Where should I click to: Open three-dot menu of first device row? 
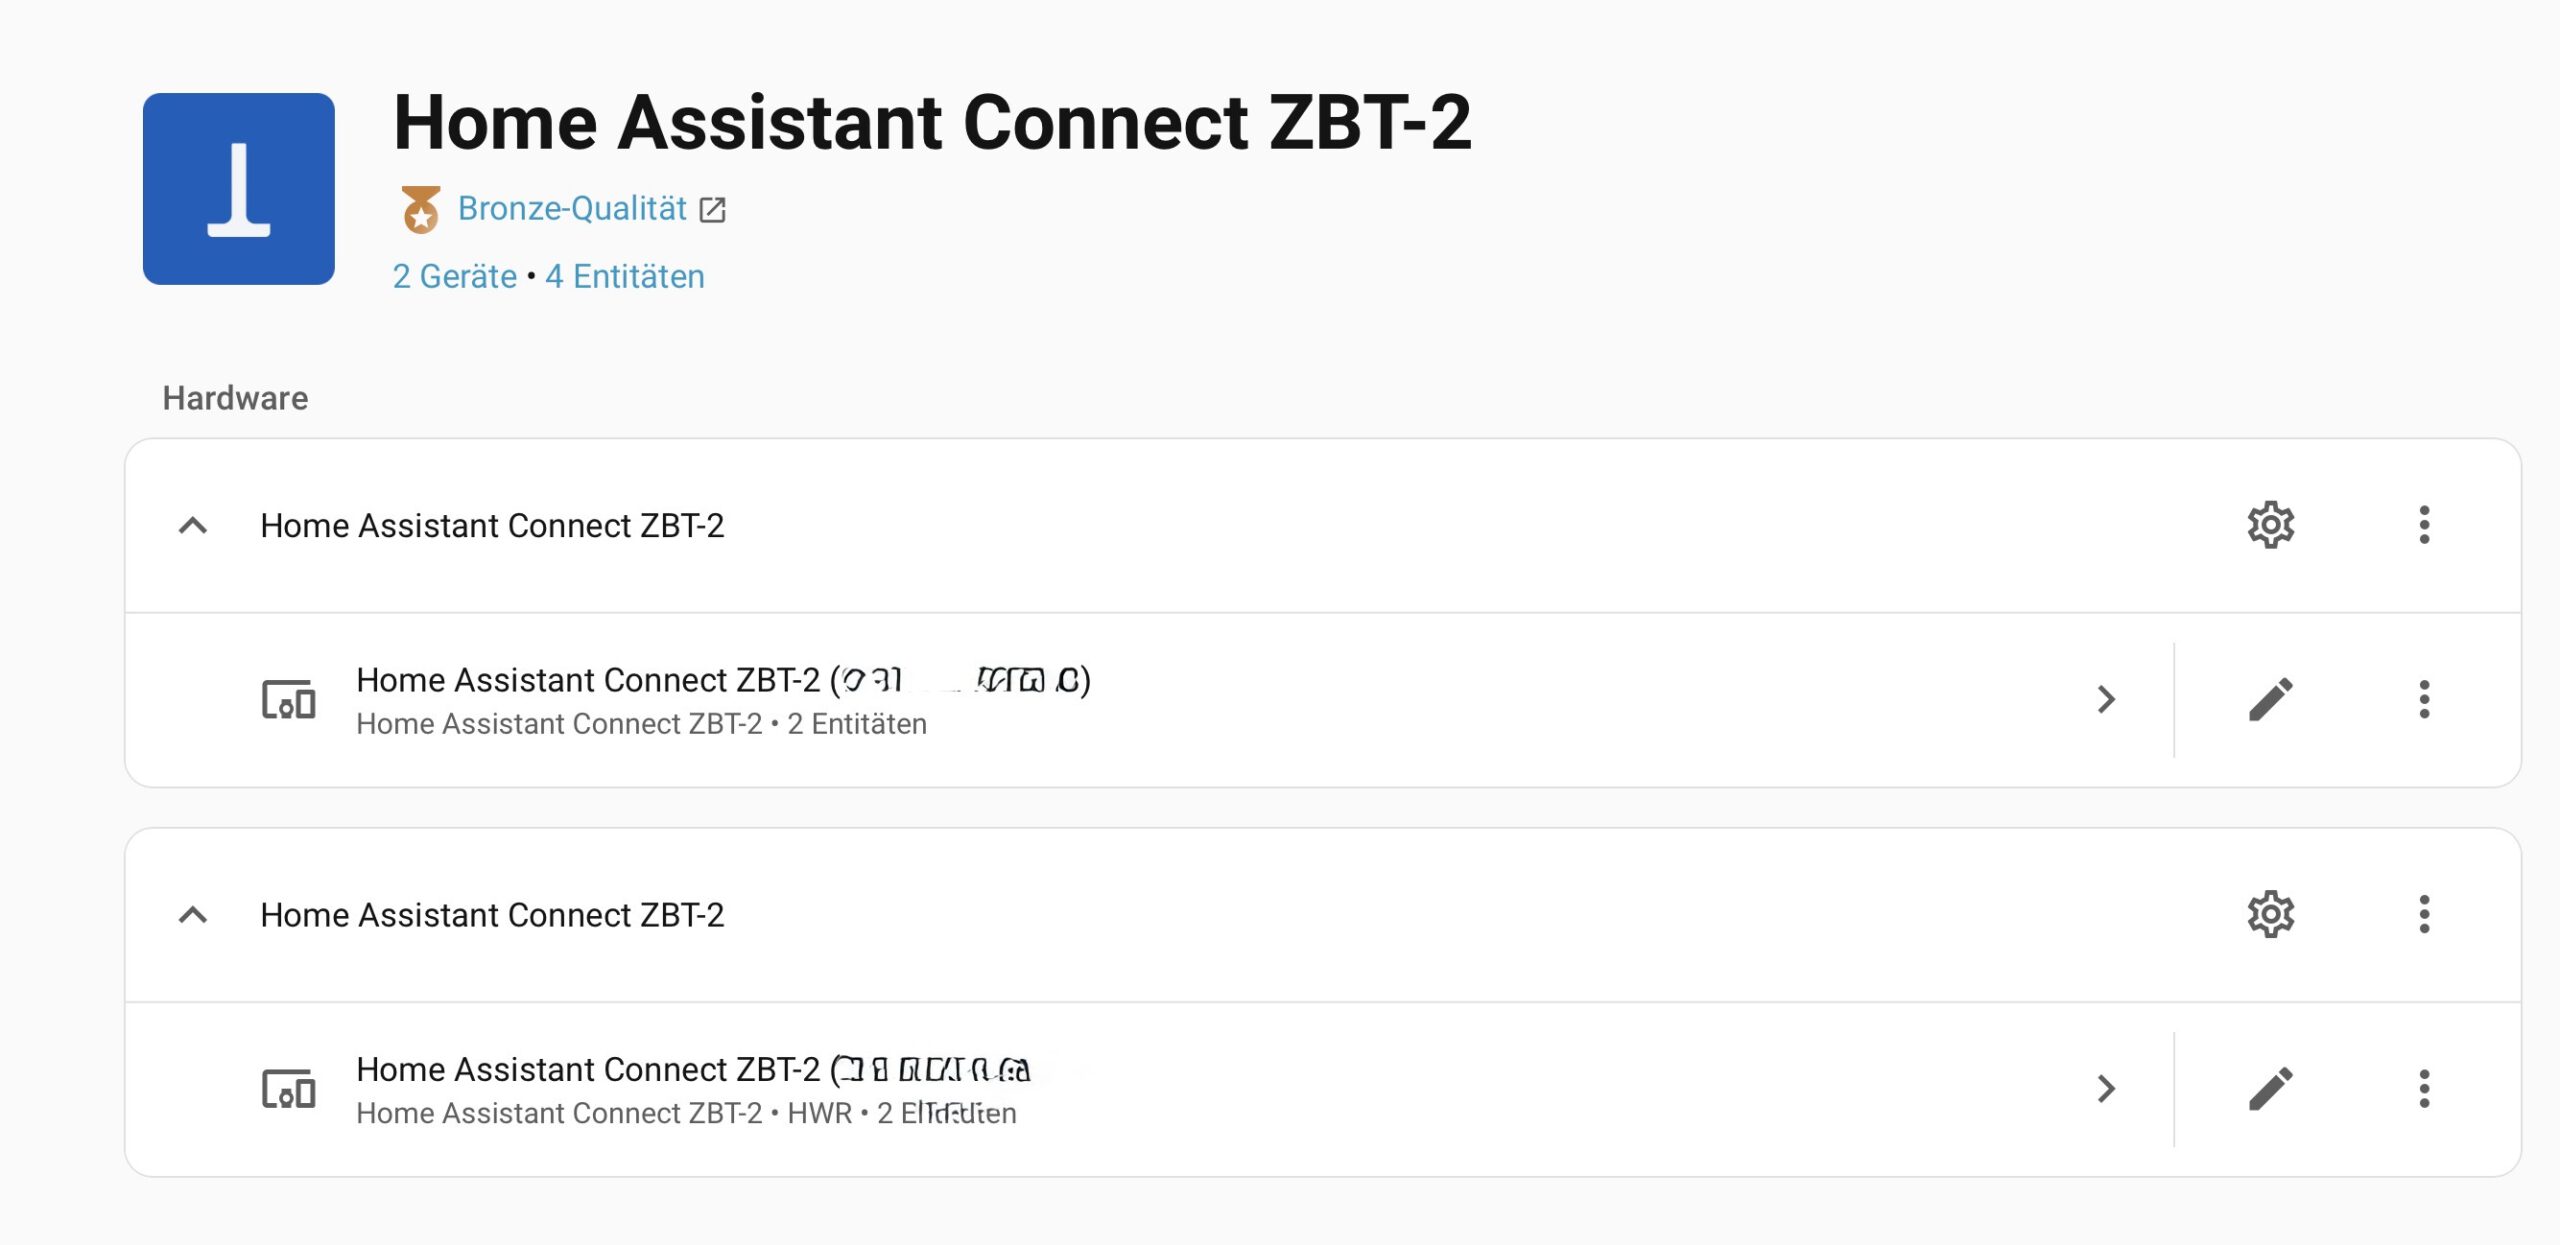coord(2424,699)
